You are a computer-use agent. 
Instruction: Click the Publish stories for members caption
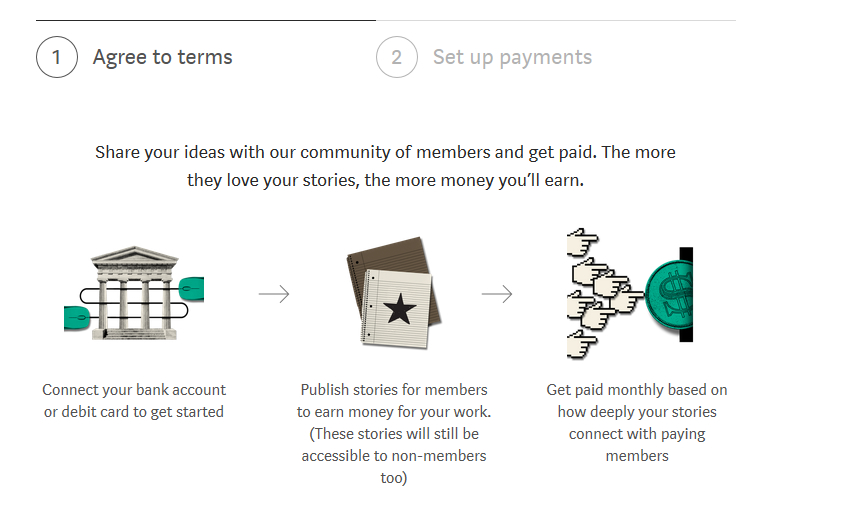coord(394,433)
